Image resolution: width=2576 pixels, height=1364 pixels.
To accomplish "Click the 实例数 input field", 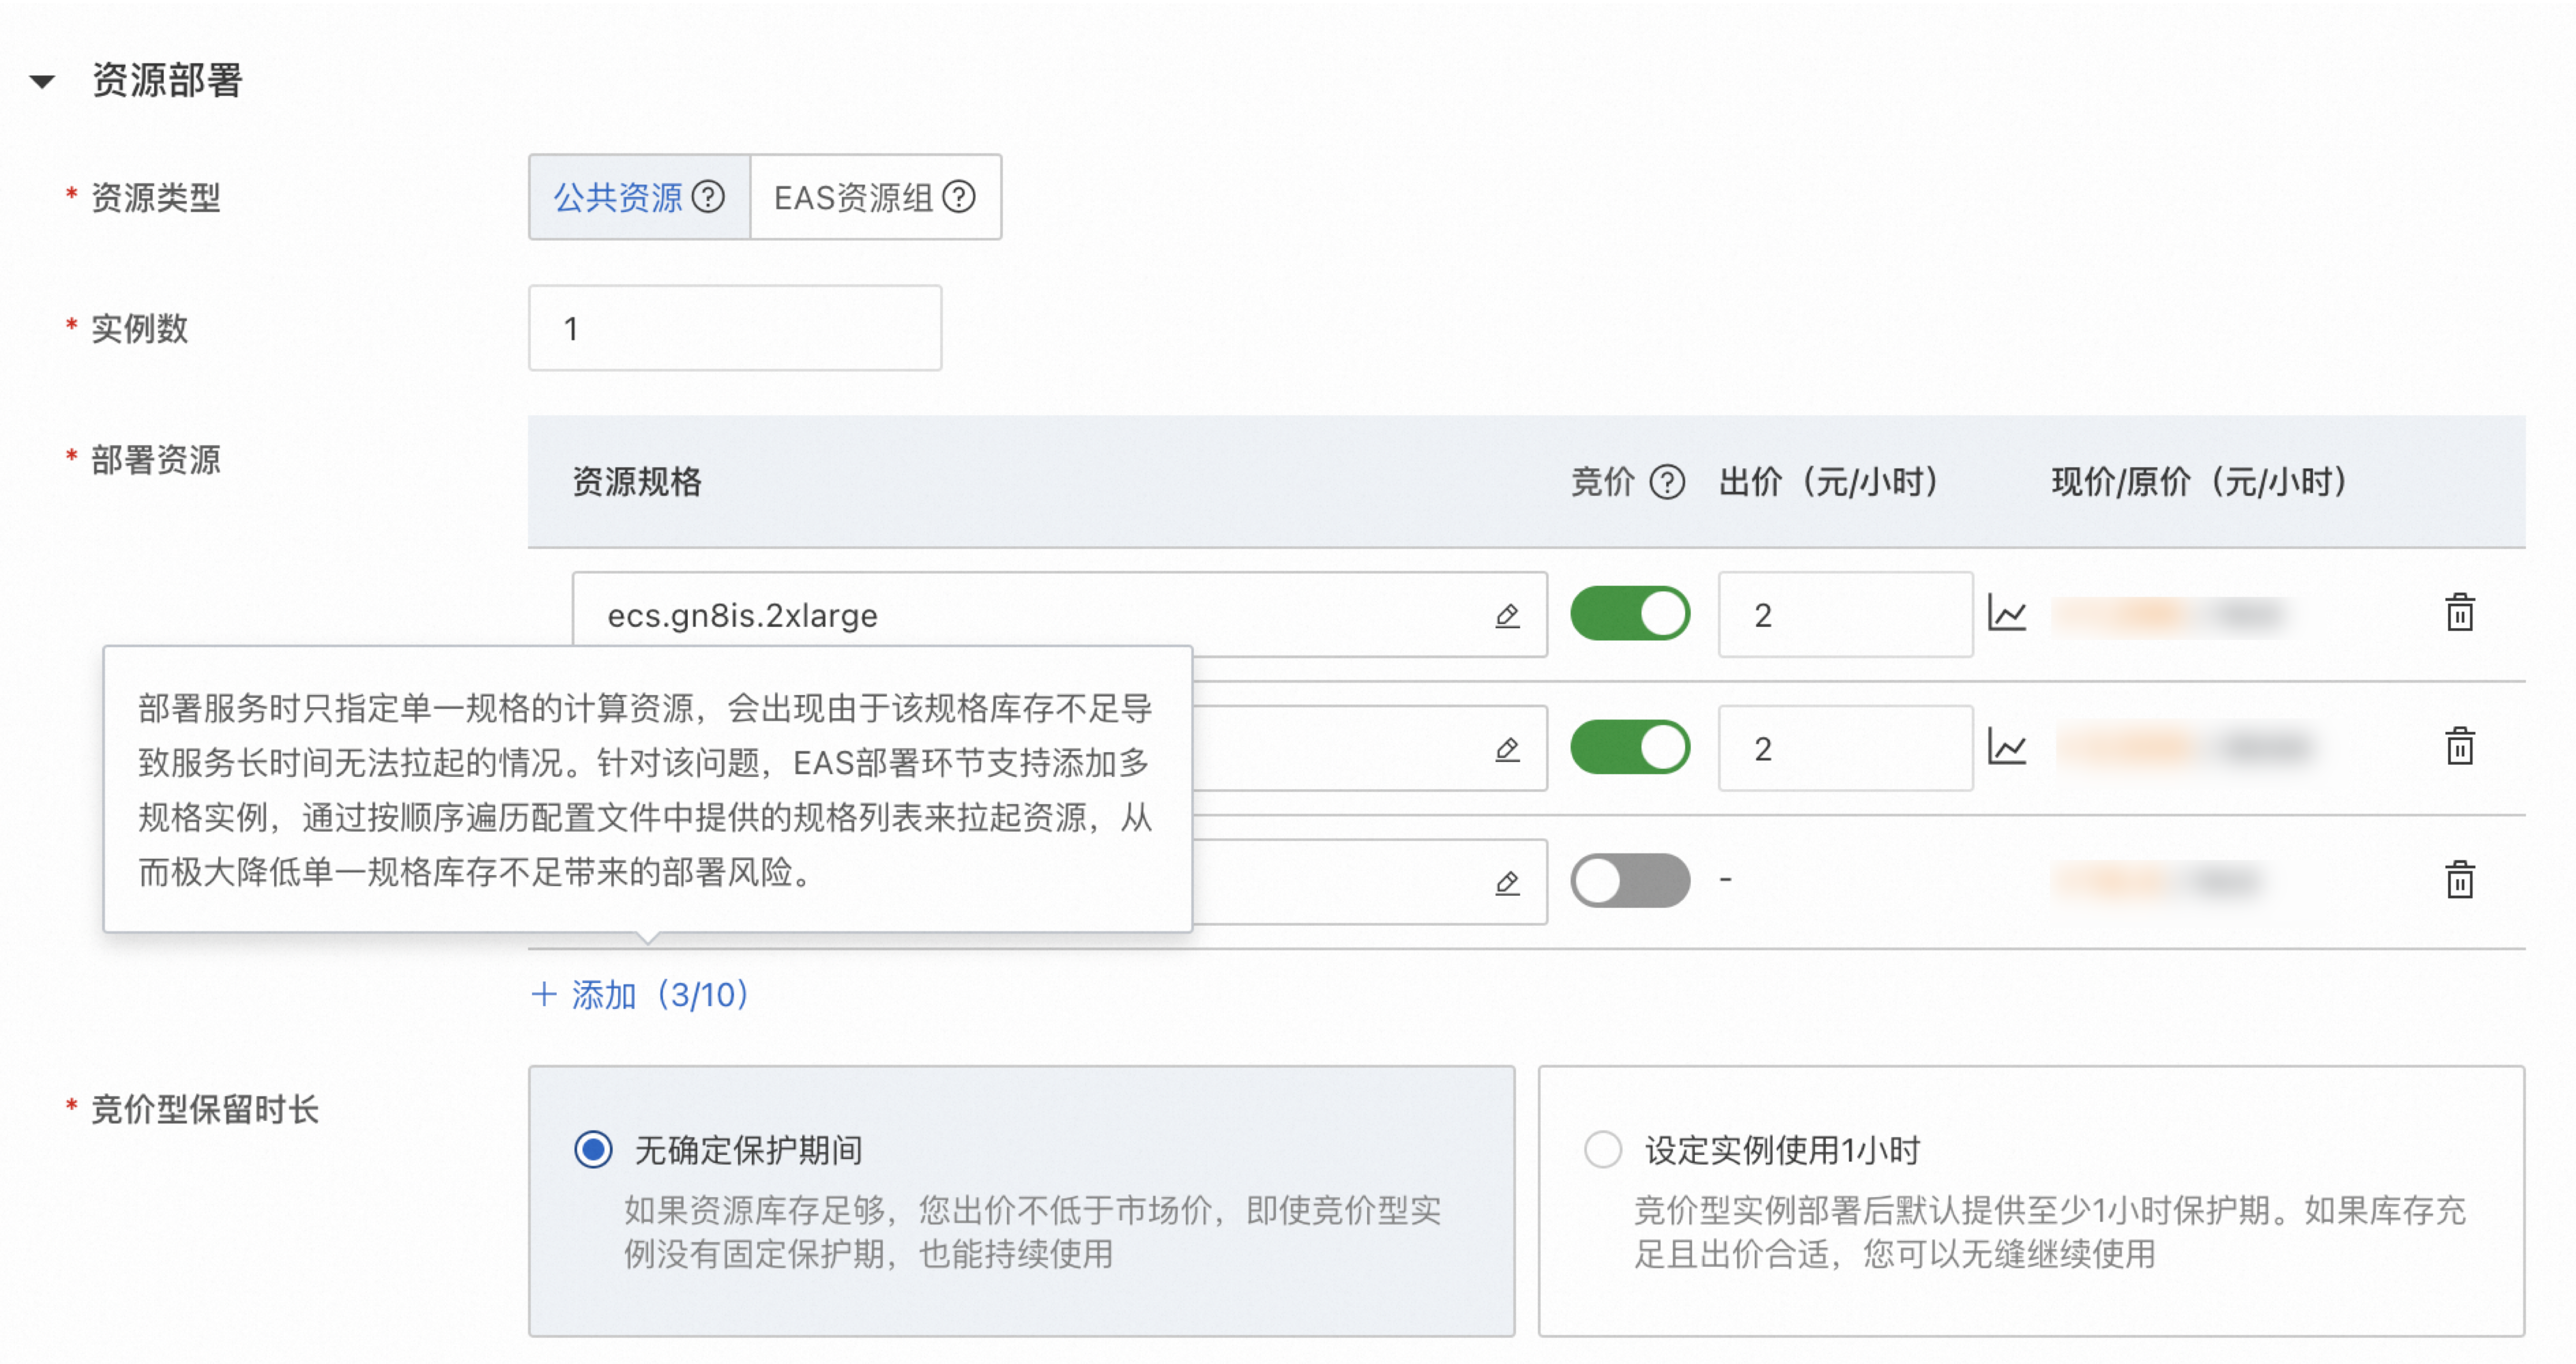I will tap(734, 328).
